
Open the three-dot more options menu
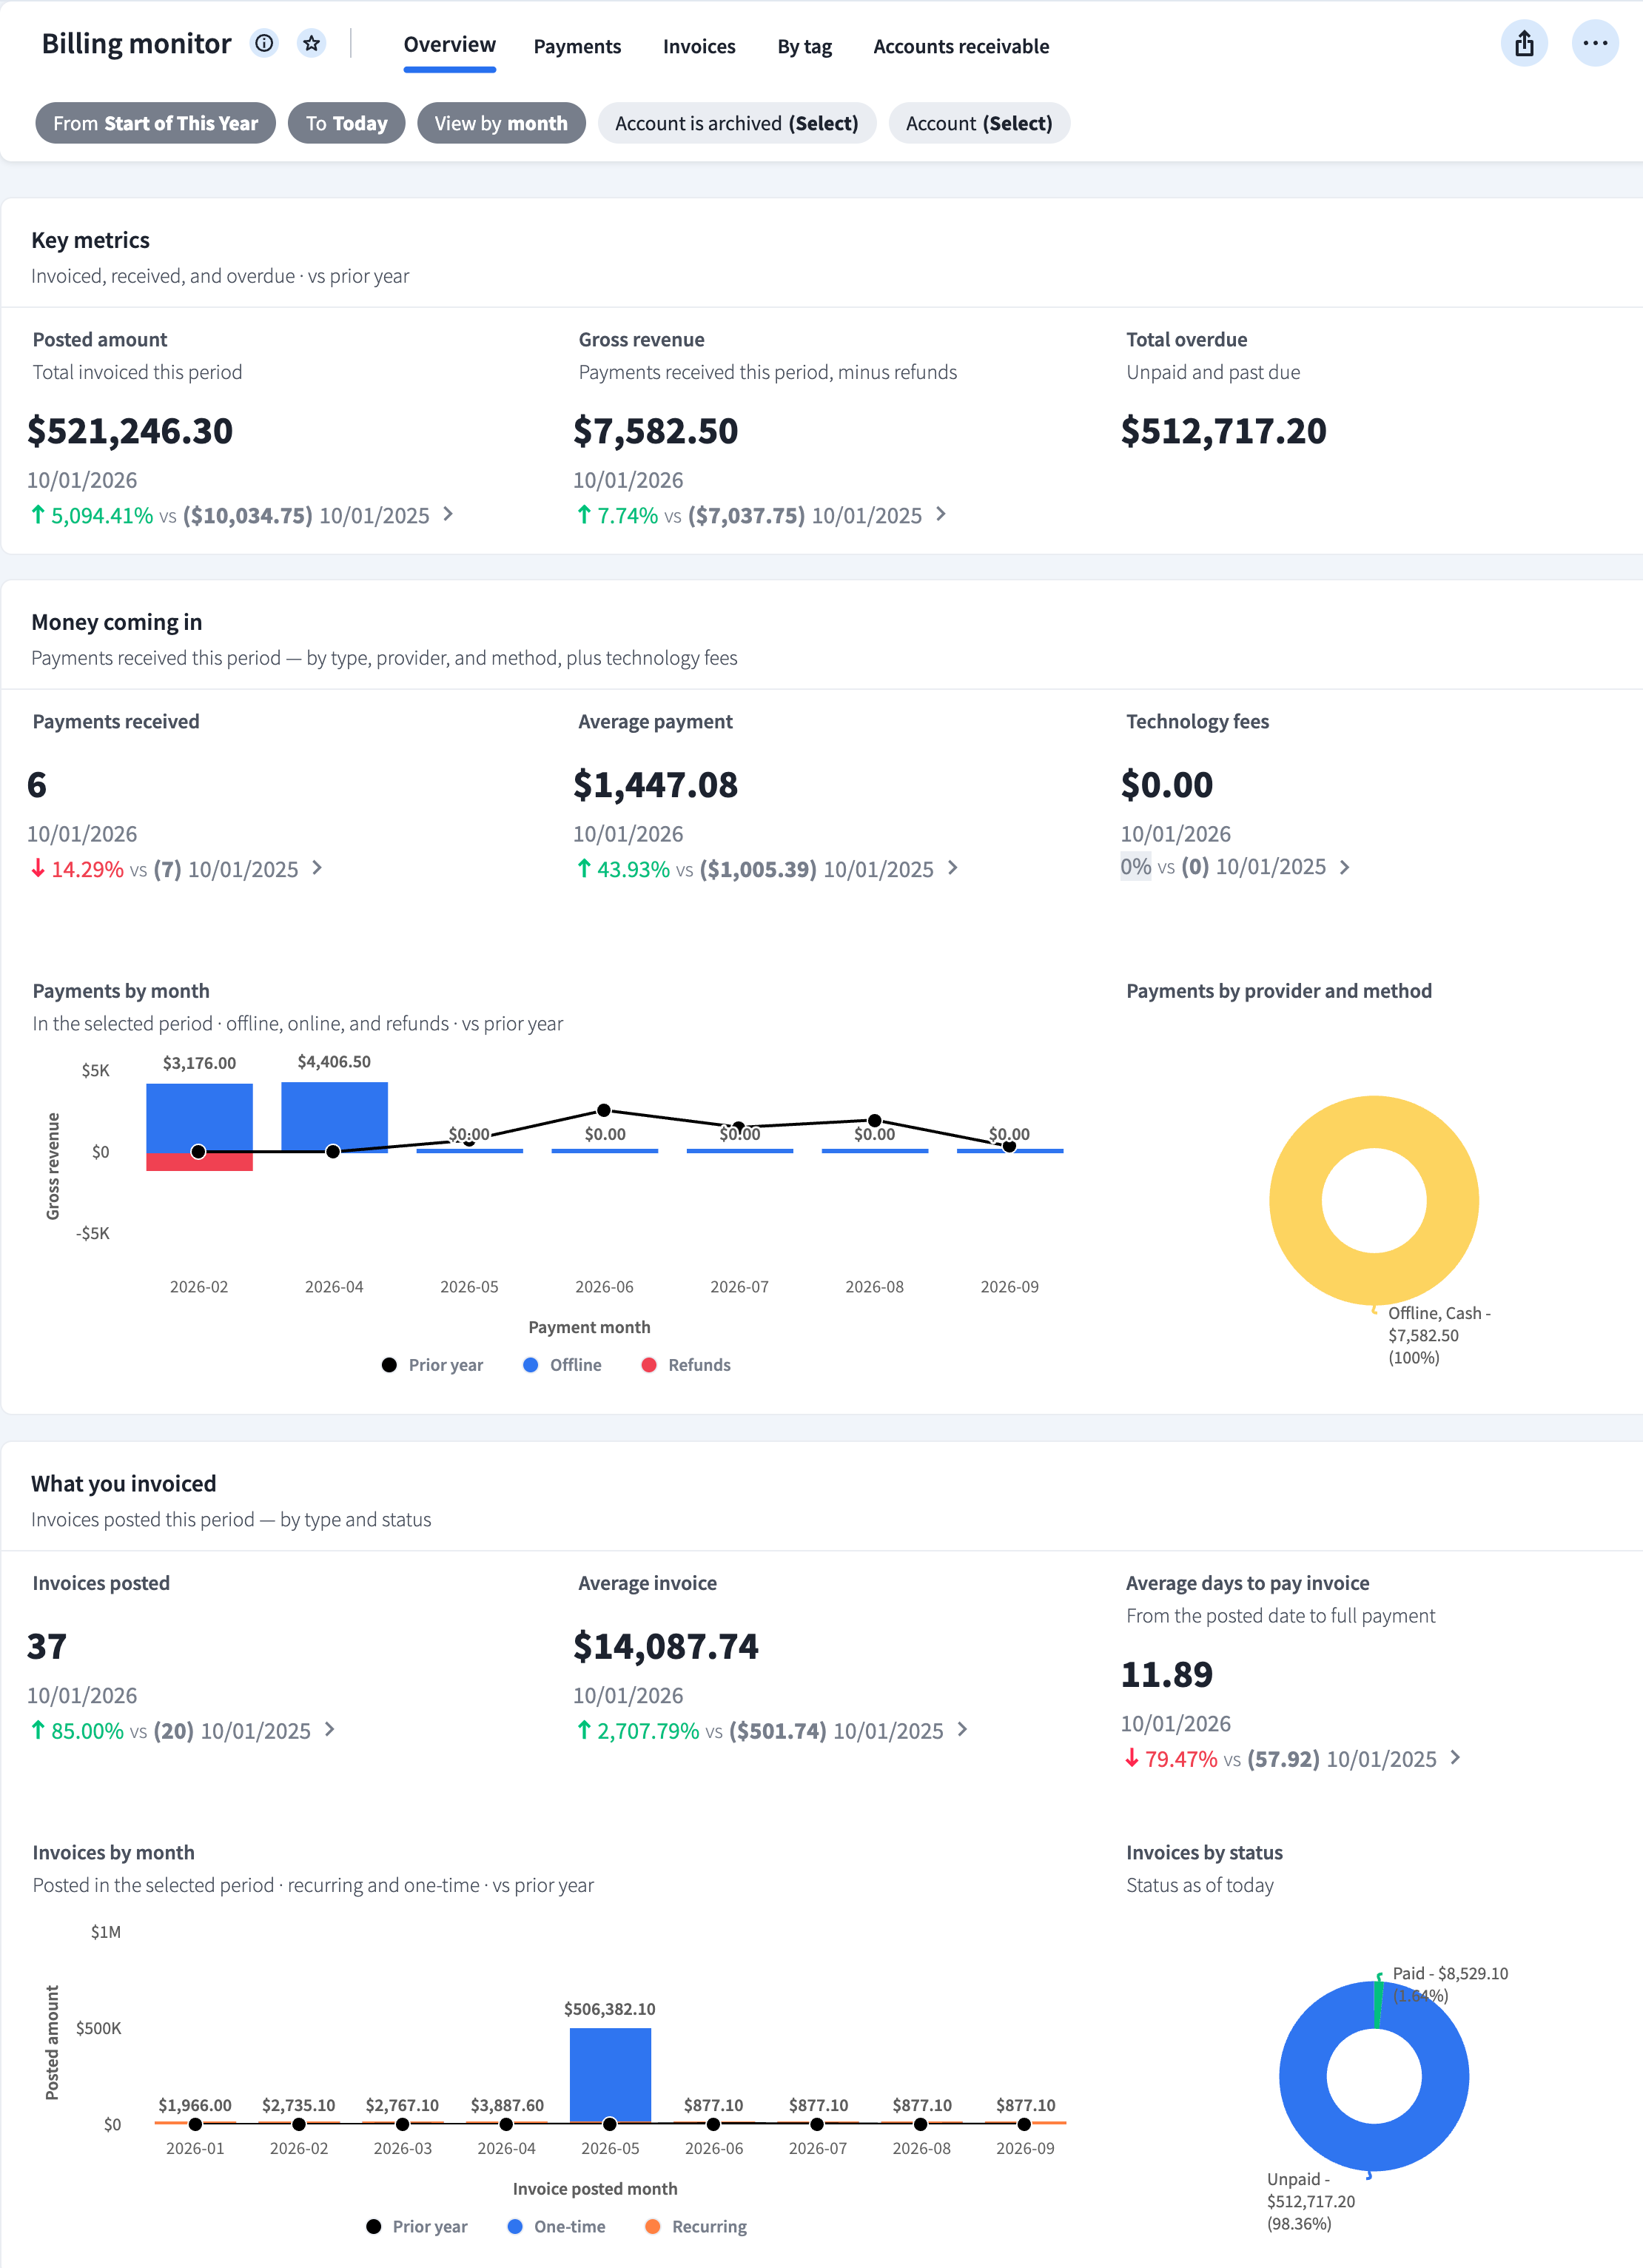[x=1595, y=43]
